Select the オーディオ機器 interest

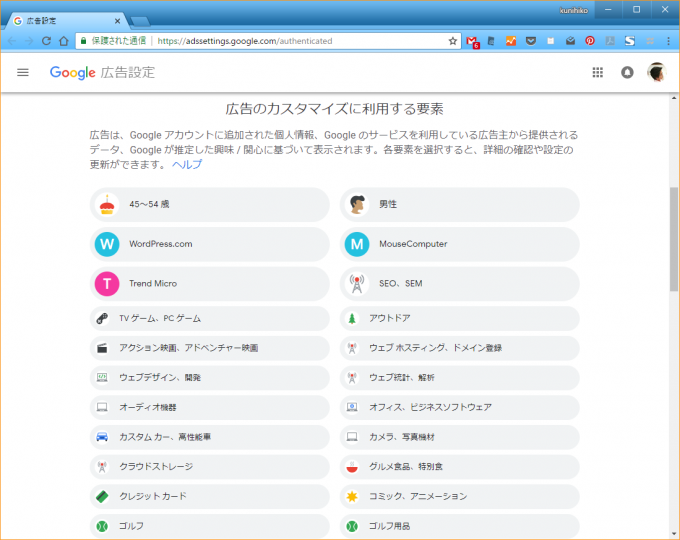tap(209, 407)
